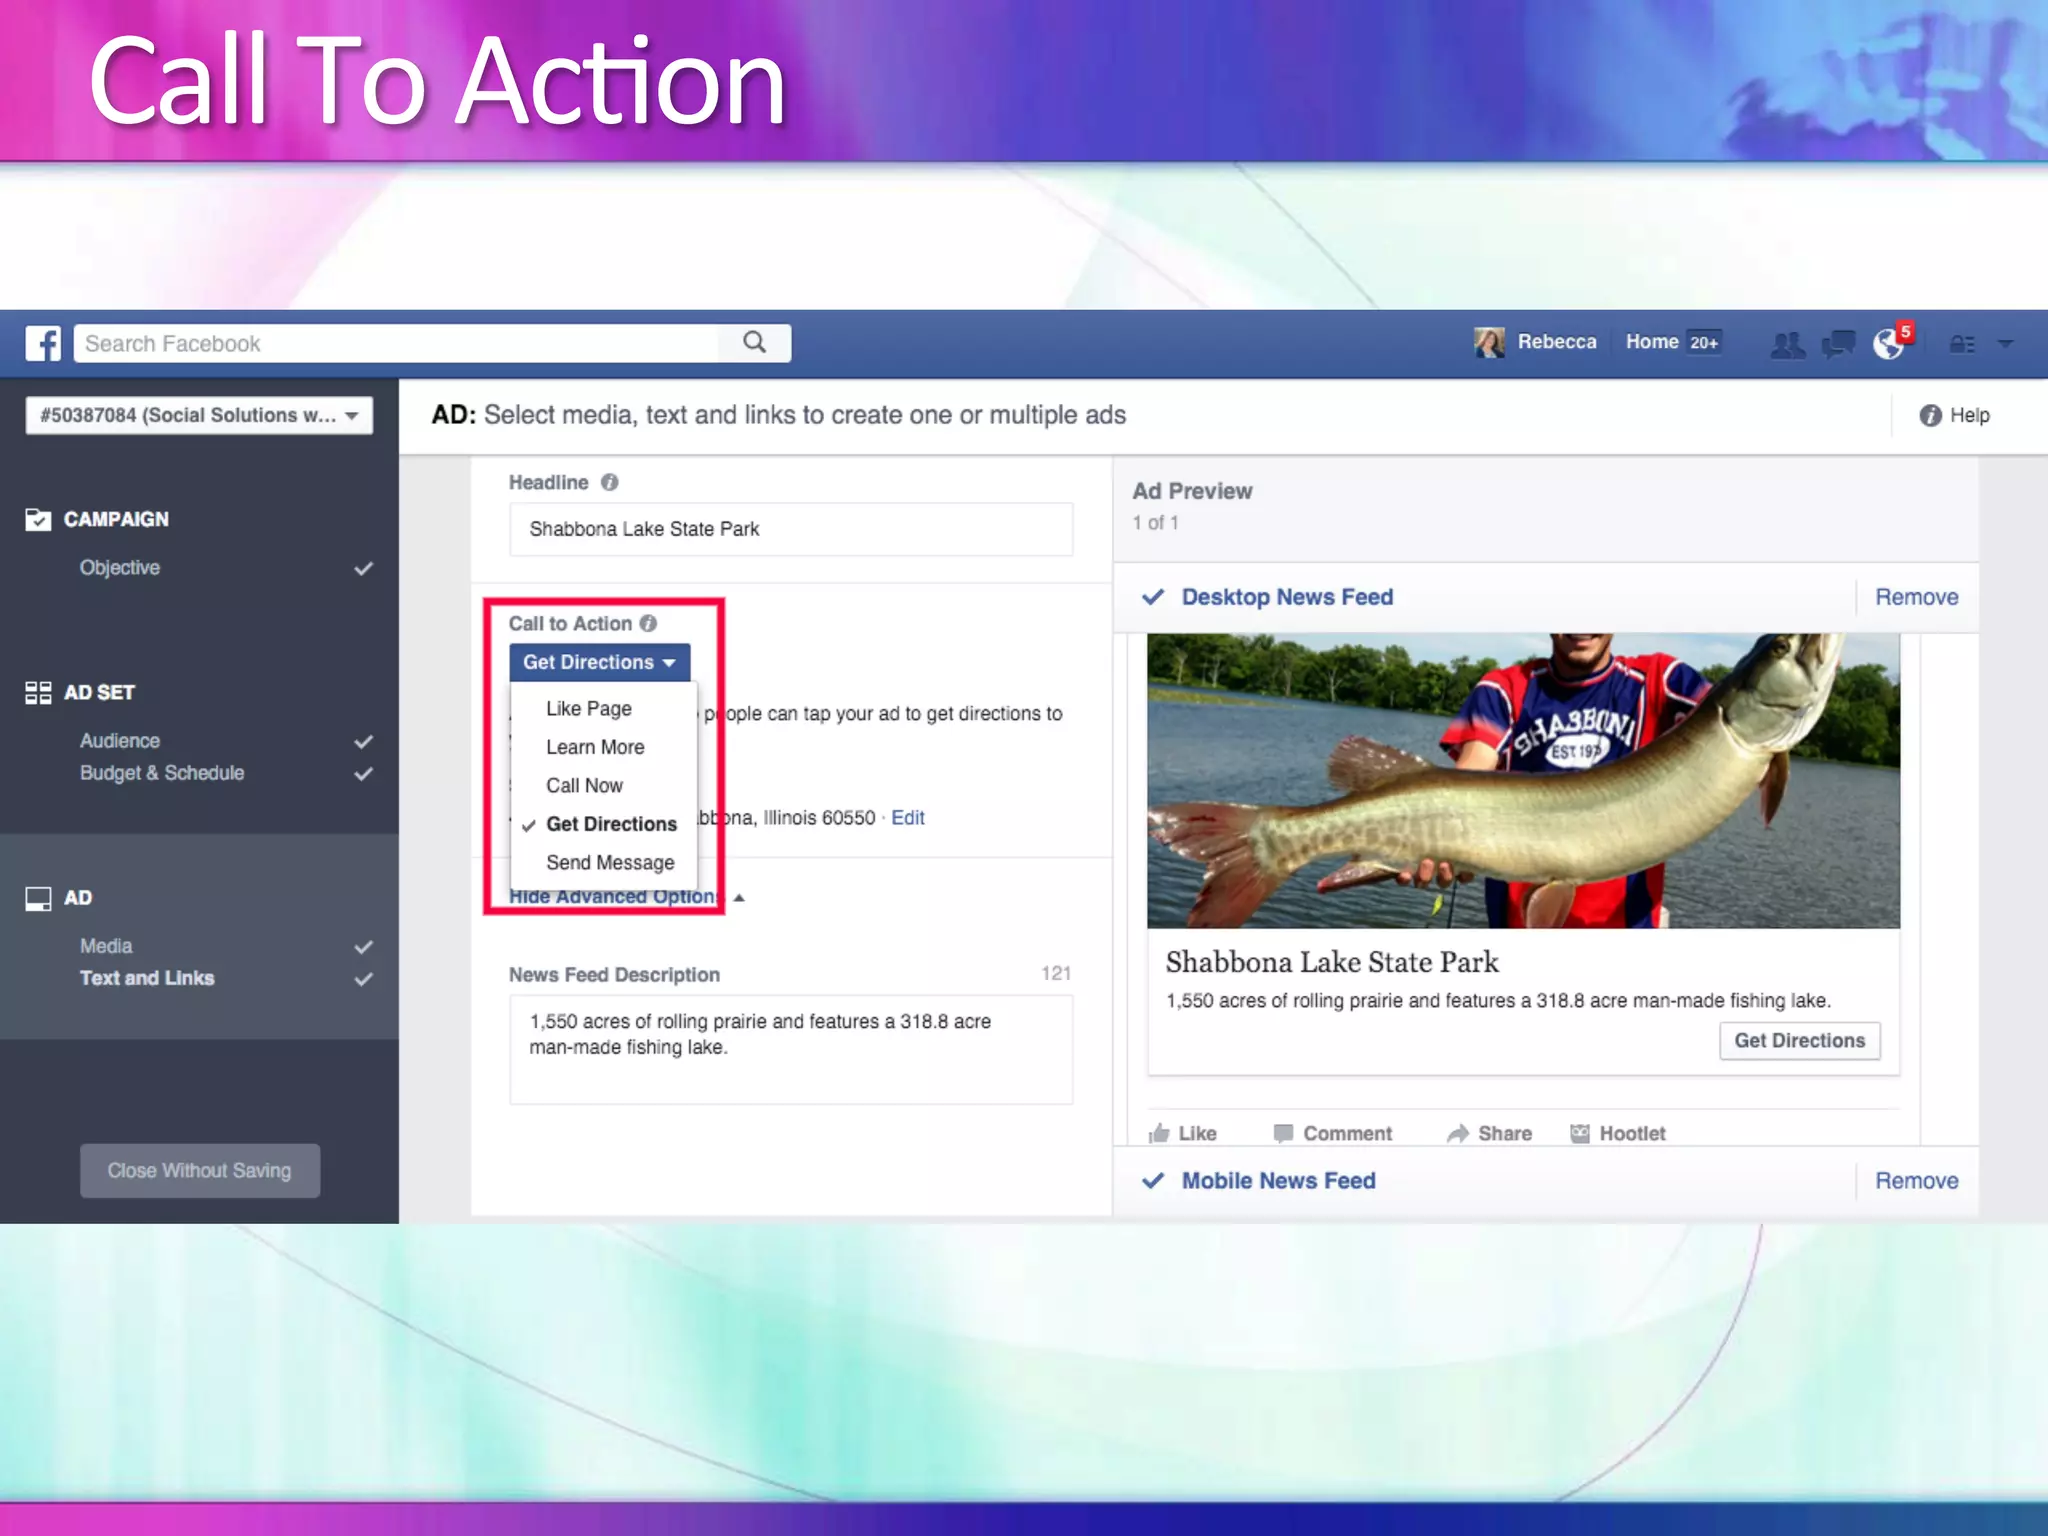This screenshot has width=2048, height=1536.
Task: Click the Call to Action info icon
Action: 648,623
